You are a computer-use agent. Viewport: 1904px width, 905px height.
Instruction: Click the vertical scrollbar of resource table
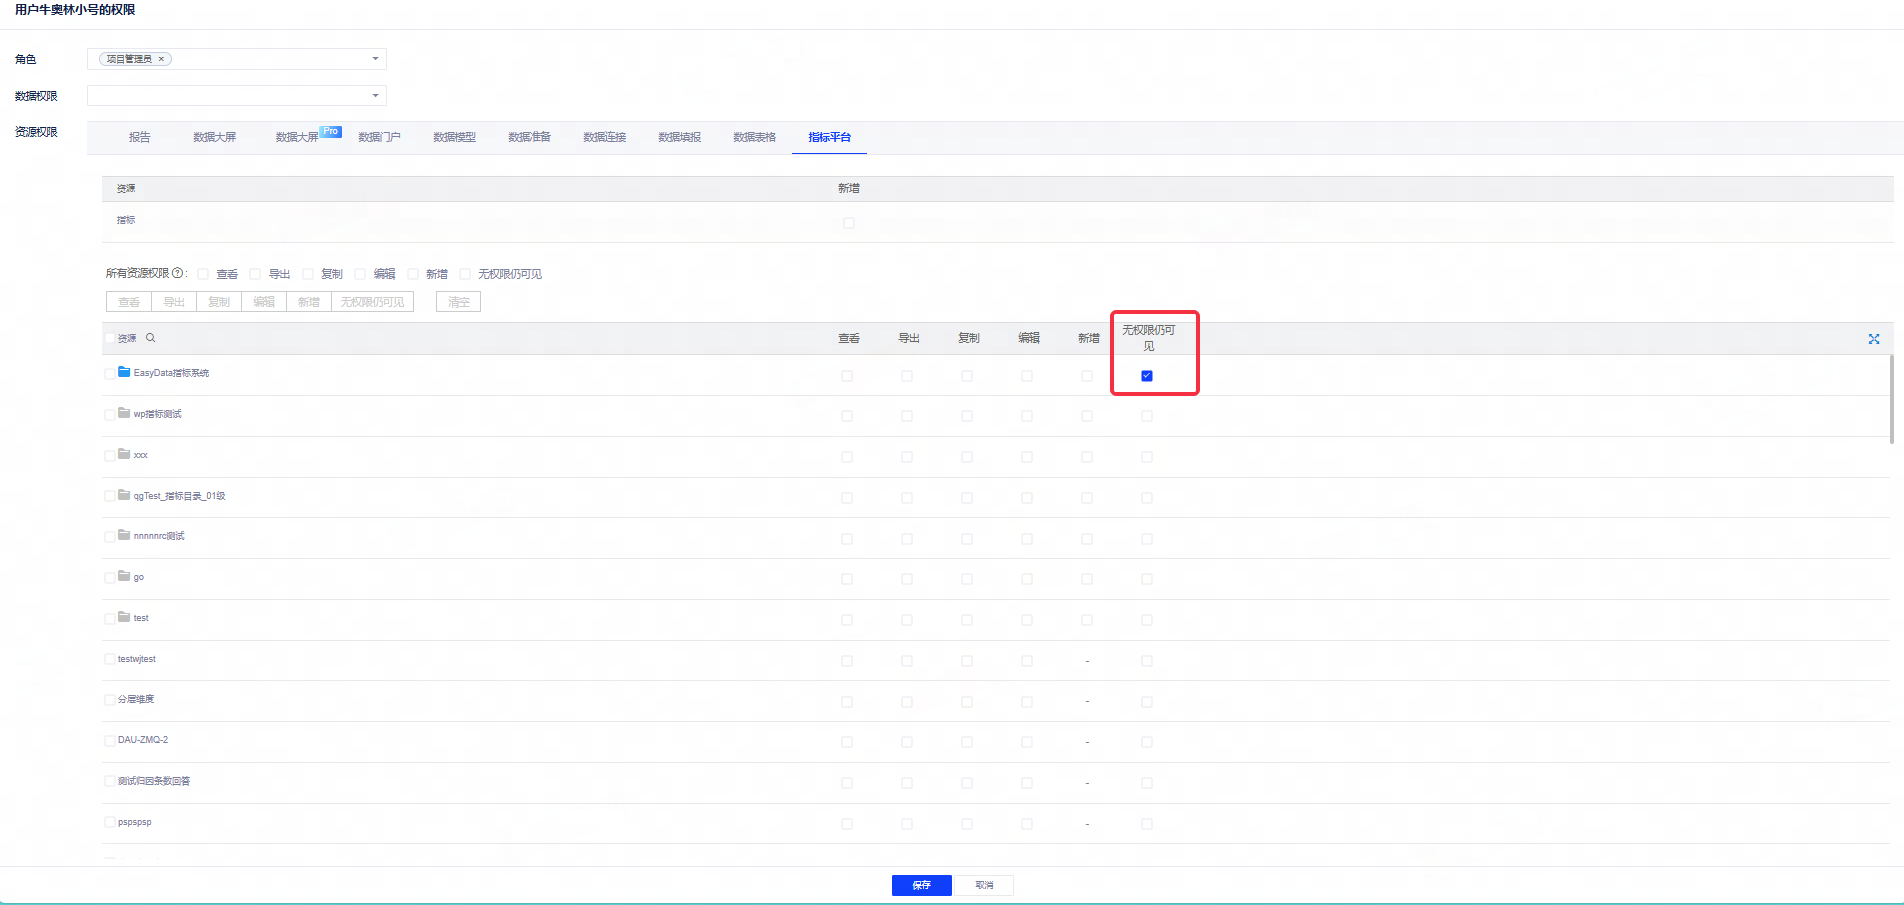(1891, 399)
